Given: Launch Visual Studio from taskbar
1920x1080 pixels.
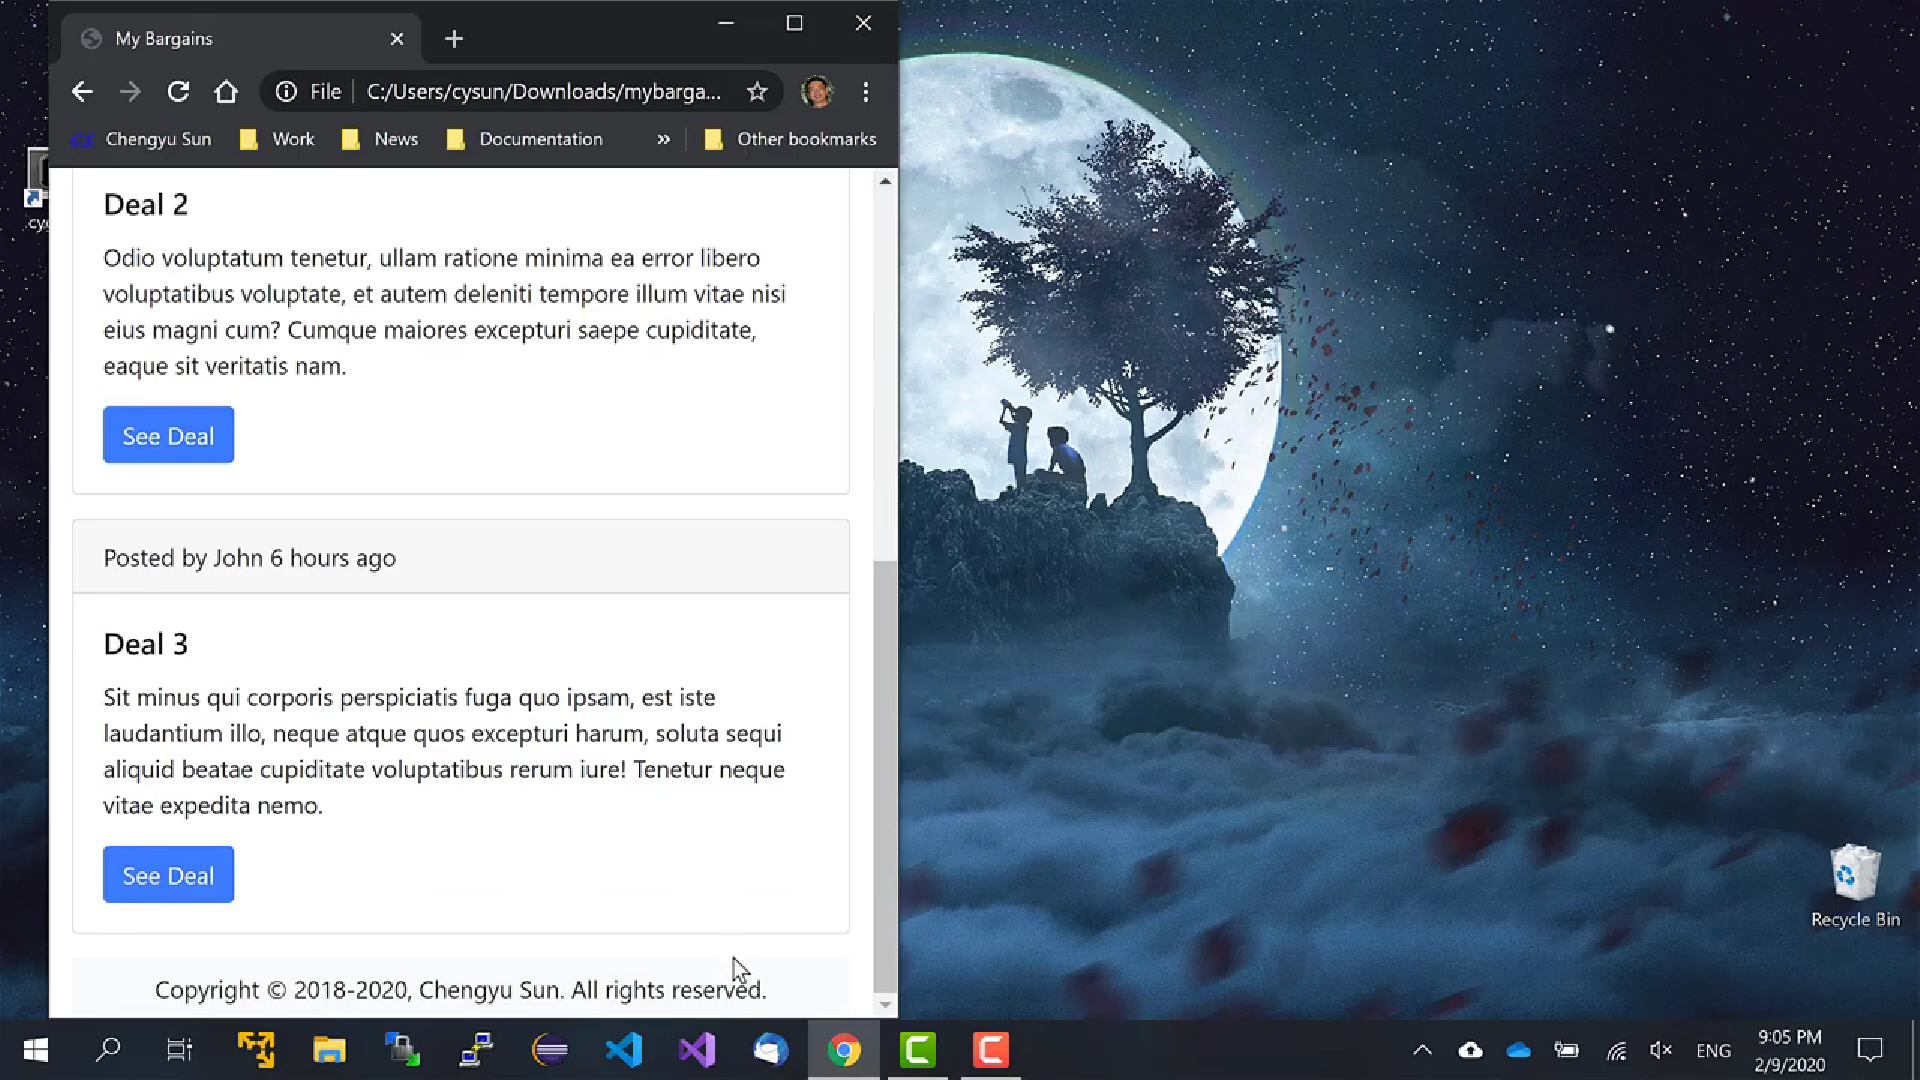Looking at the screenshot, I should point(697,1050).
